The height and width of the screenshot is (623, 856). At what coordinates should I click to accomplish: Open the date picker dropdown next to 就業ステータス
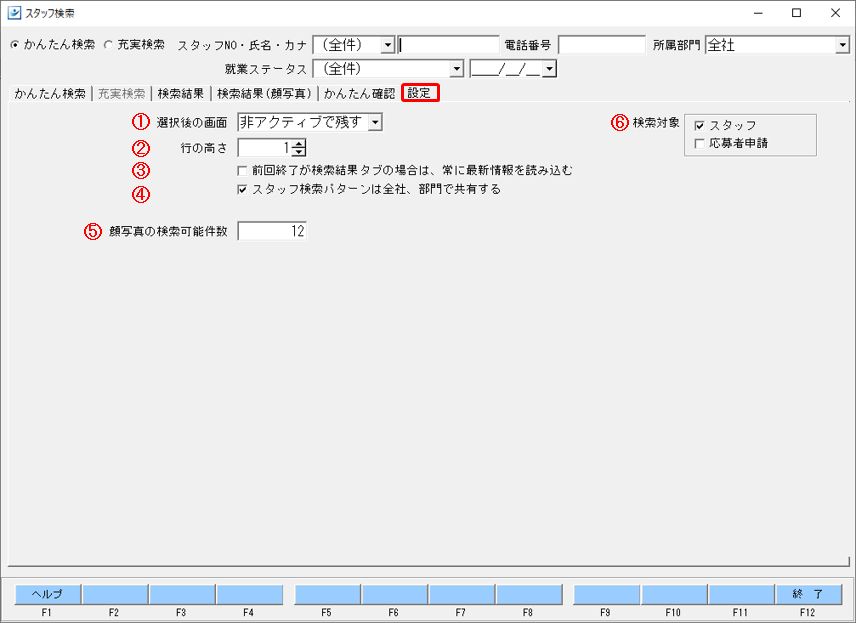[549, 69]
